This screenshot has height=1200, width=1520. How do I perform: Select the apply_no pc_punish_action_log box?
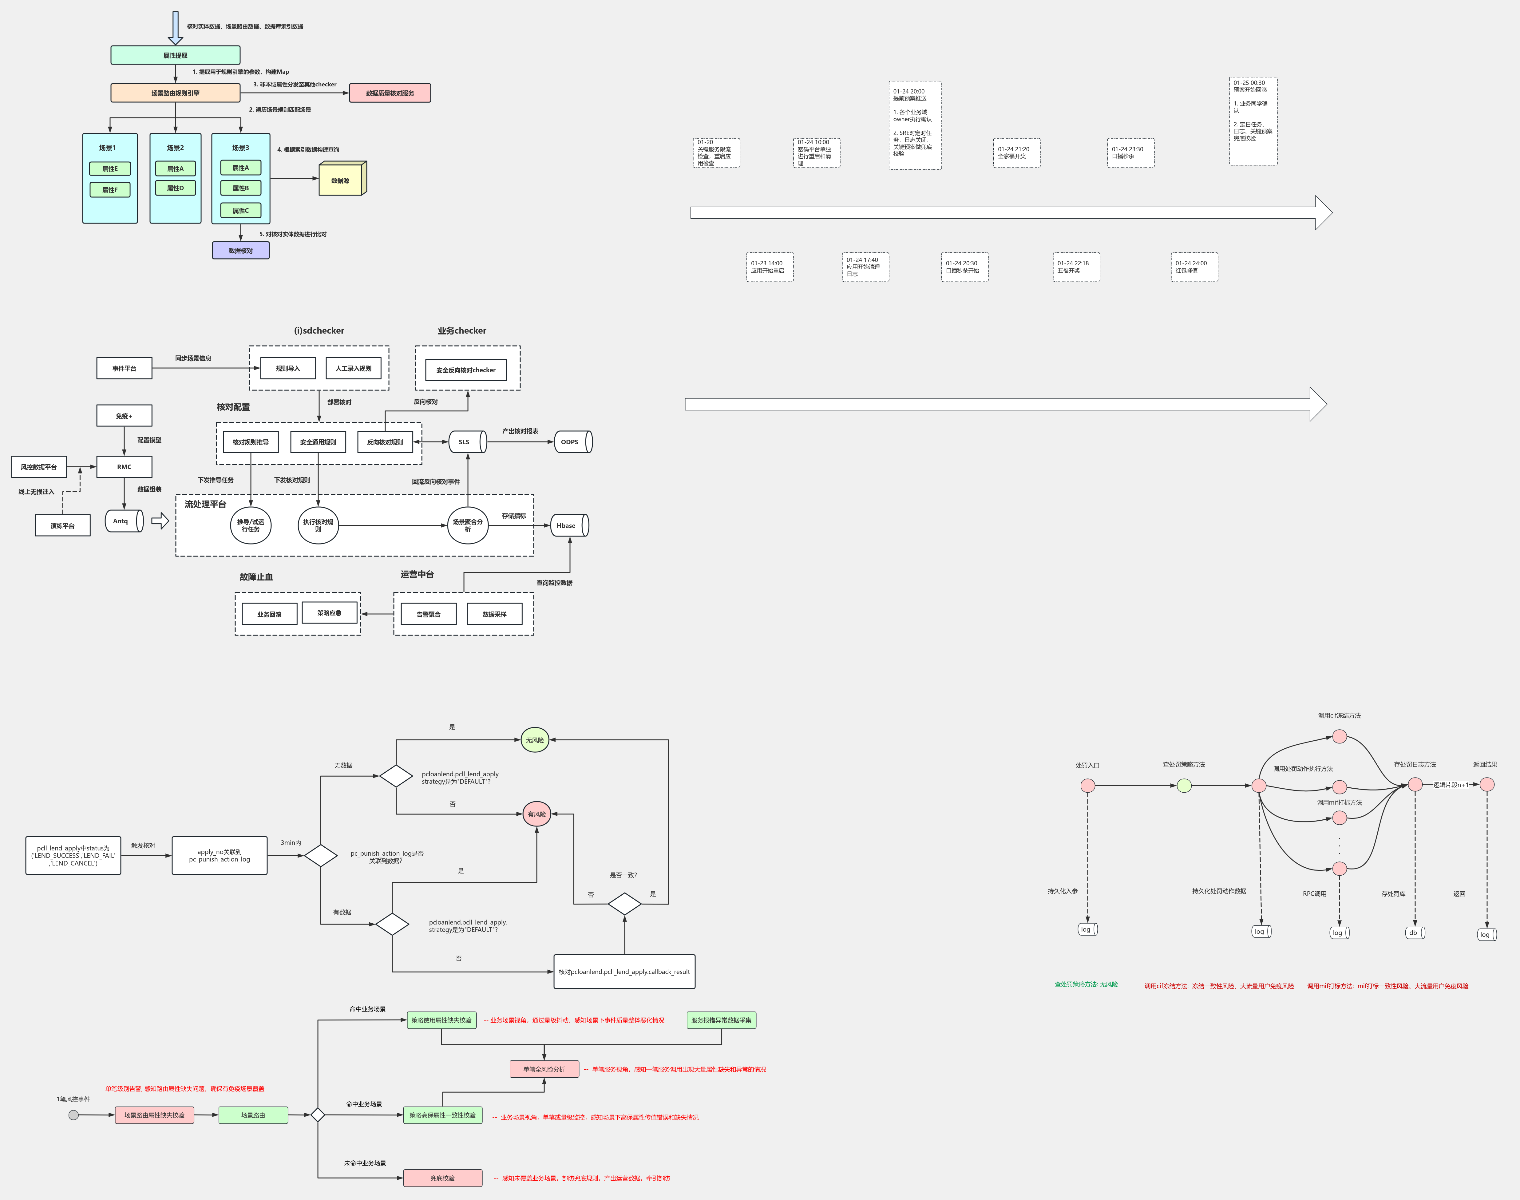point(219,855)
